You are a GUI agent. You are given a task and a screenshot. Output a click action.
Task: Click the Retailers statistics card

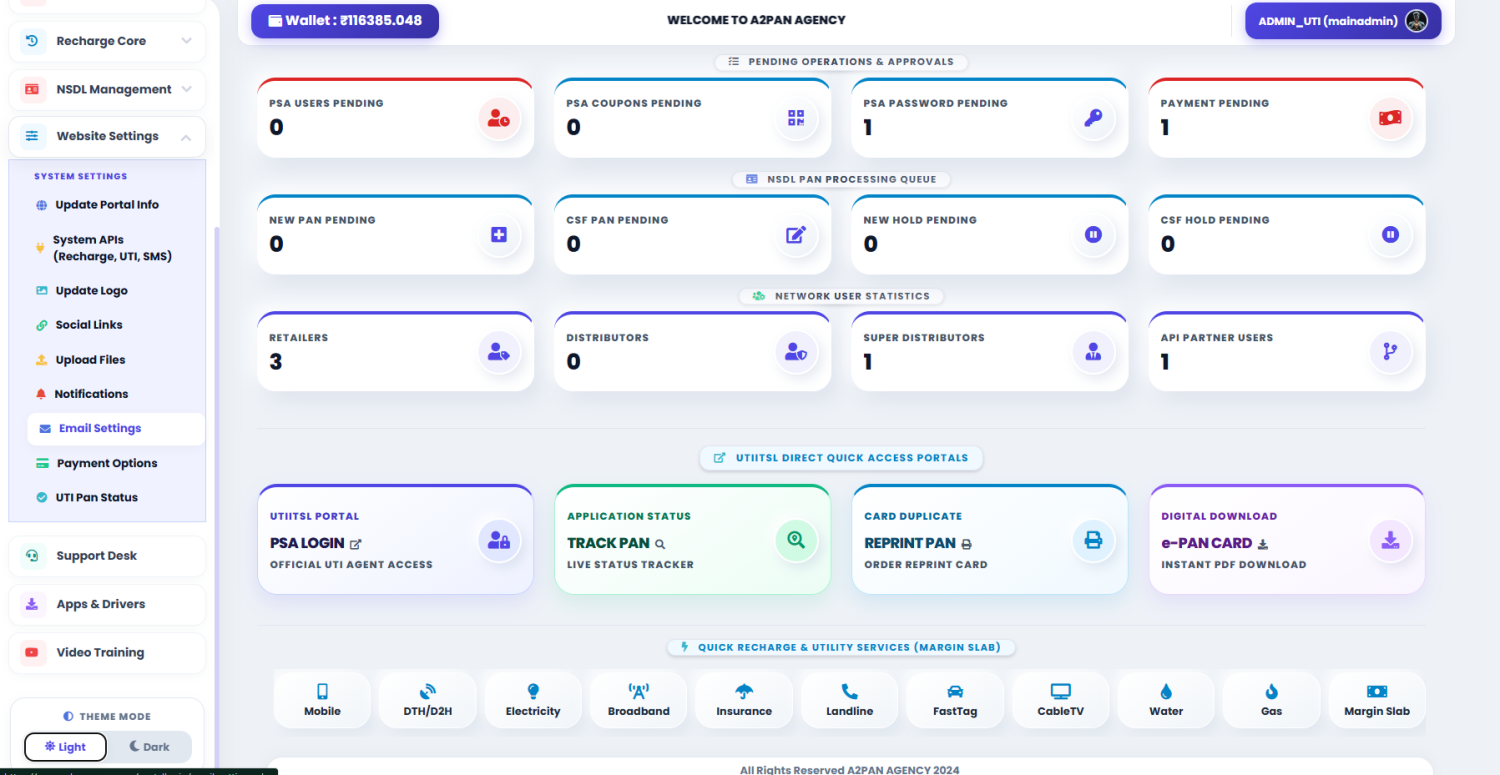pos(395,351)
